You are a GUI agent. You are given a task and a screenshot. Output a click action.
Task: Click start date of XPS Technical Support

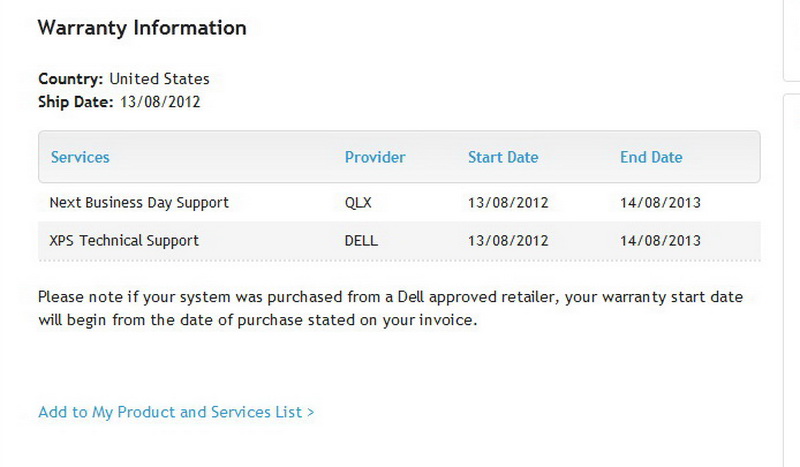point(508,241)
